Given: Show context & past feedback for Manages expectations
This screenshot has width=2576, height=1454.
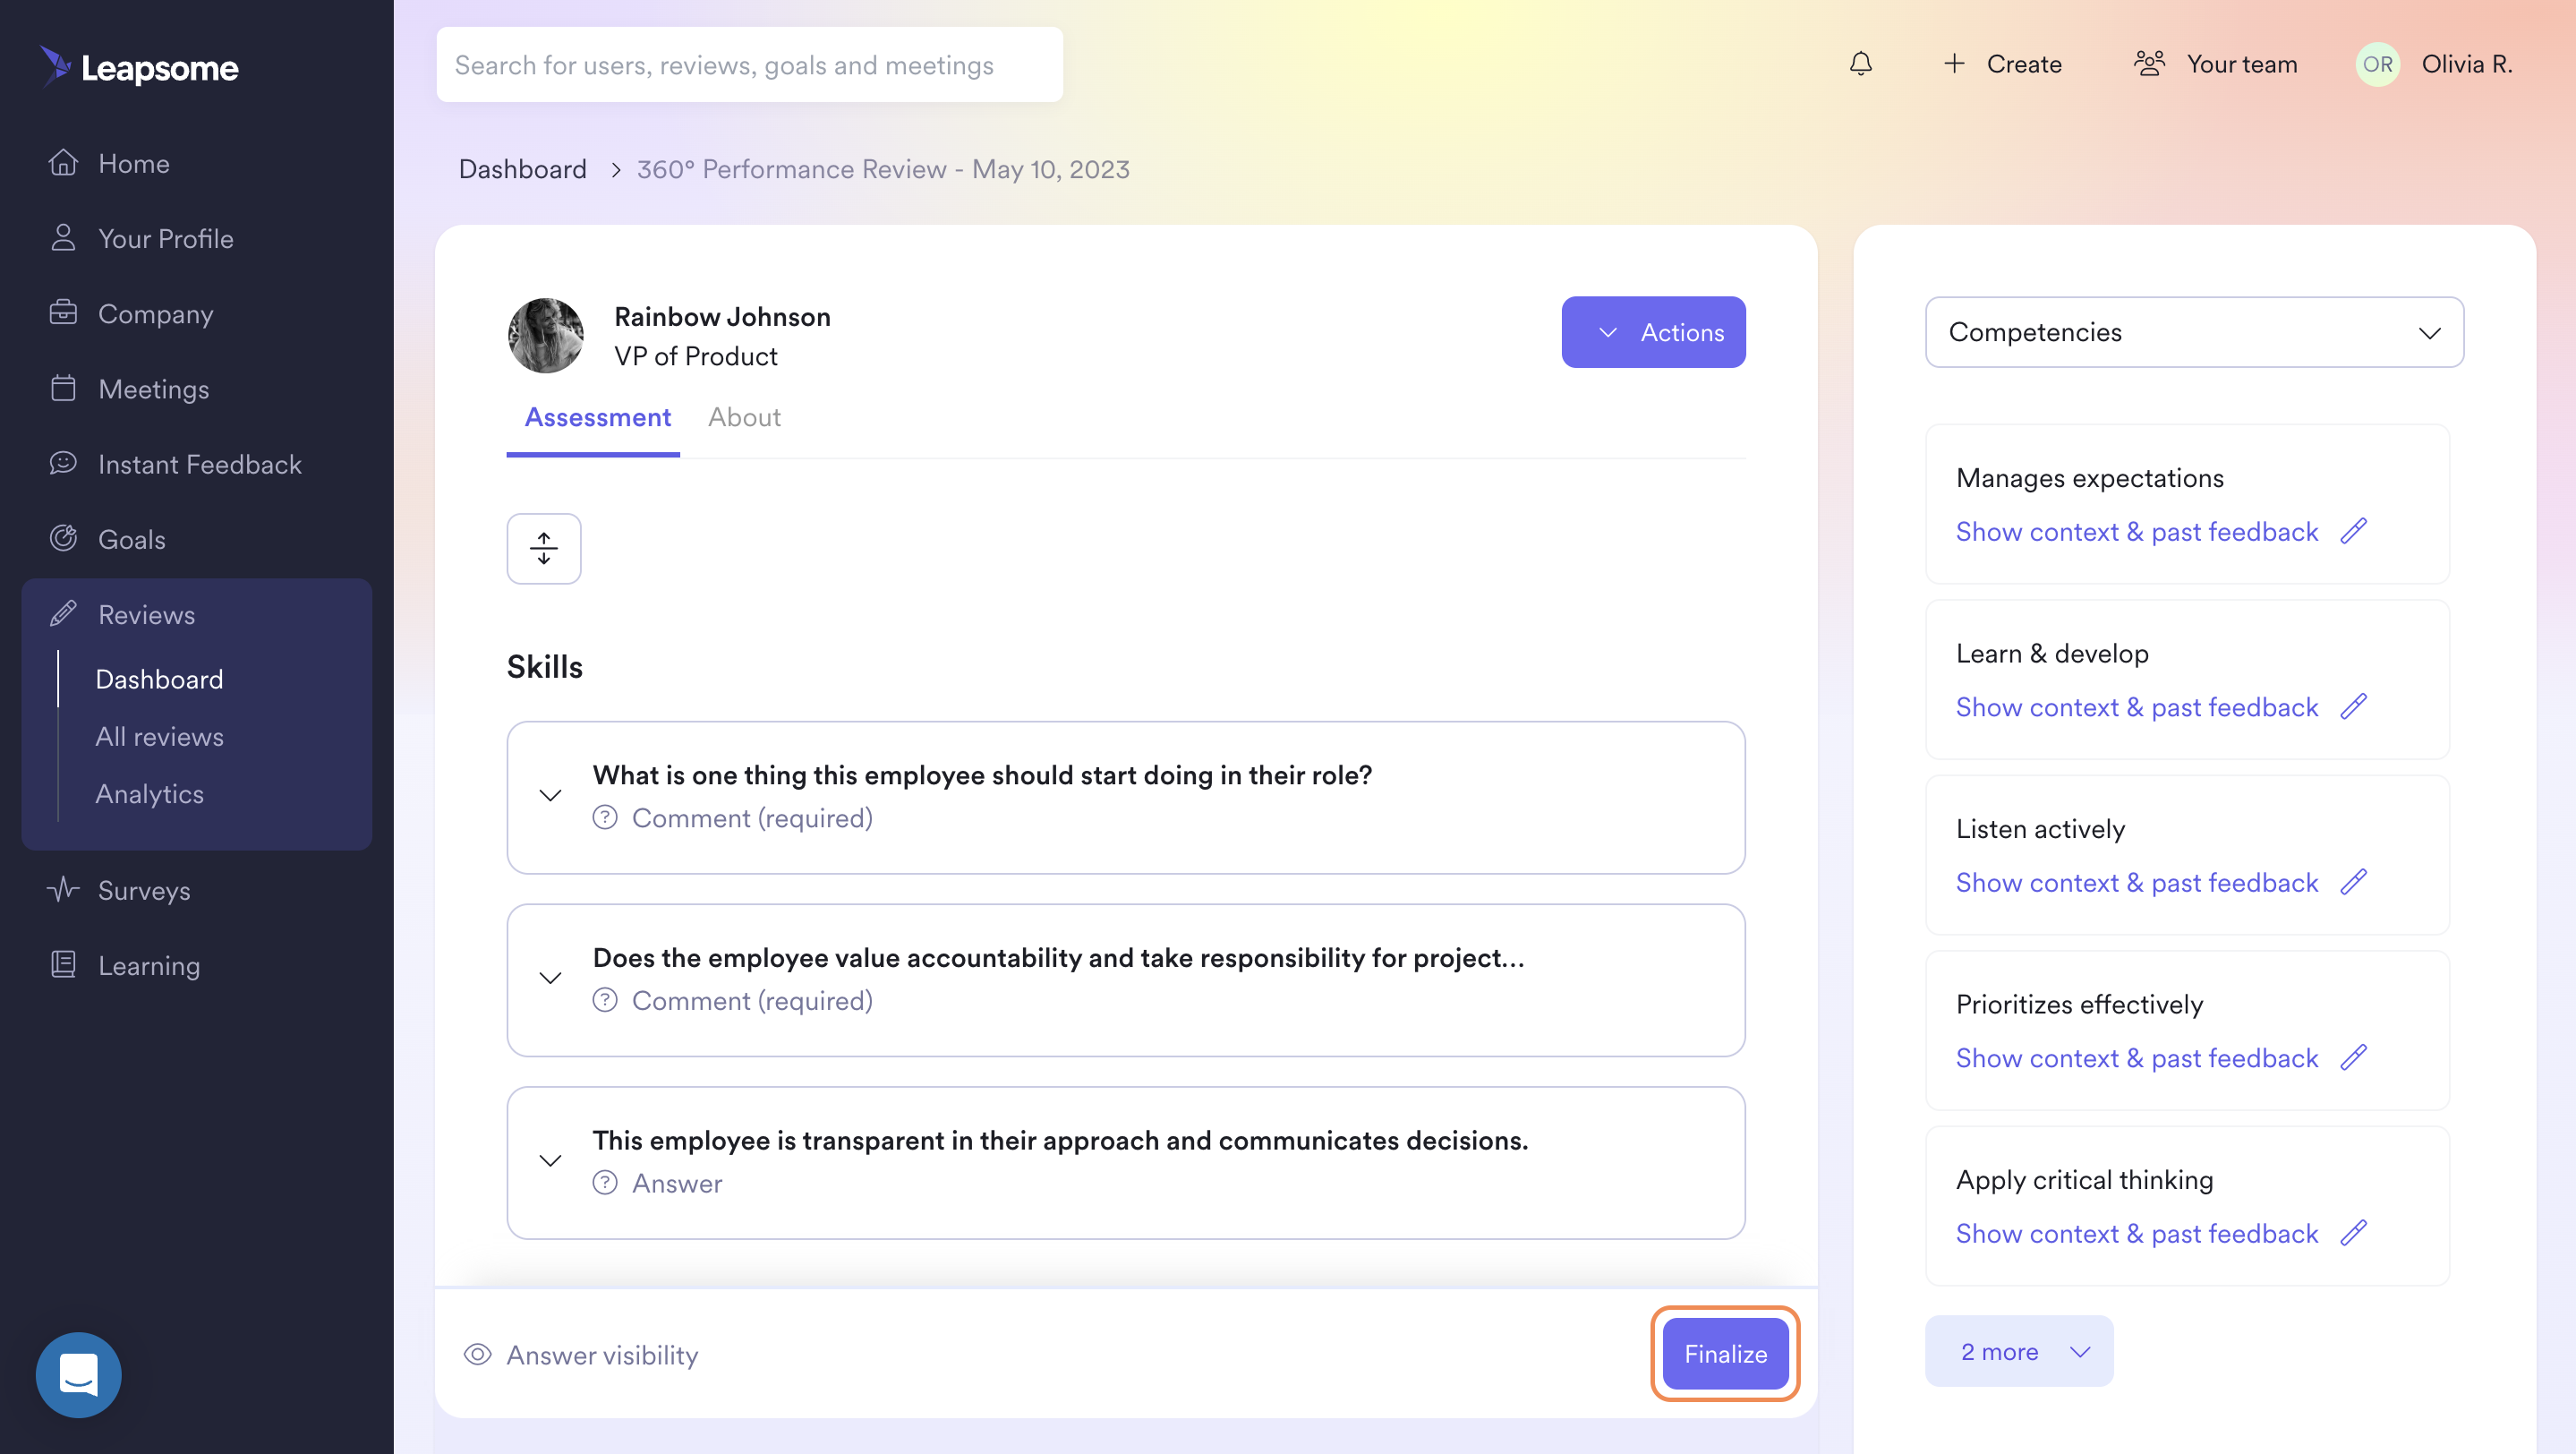Looking at the screenshot, I should pos(2137,532).
